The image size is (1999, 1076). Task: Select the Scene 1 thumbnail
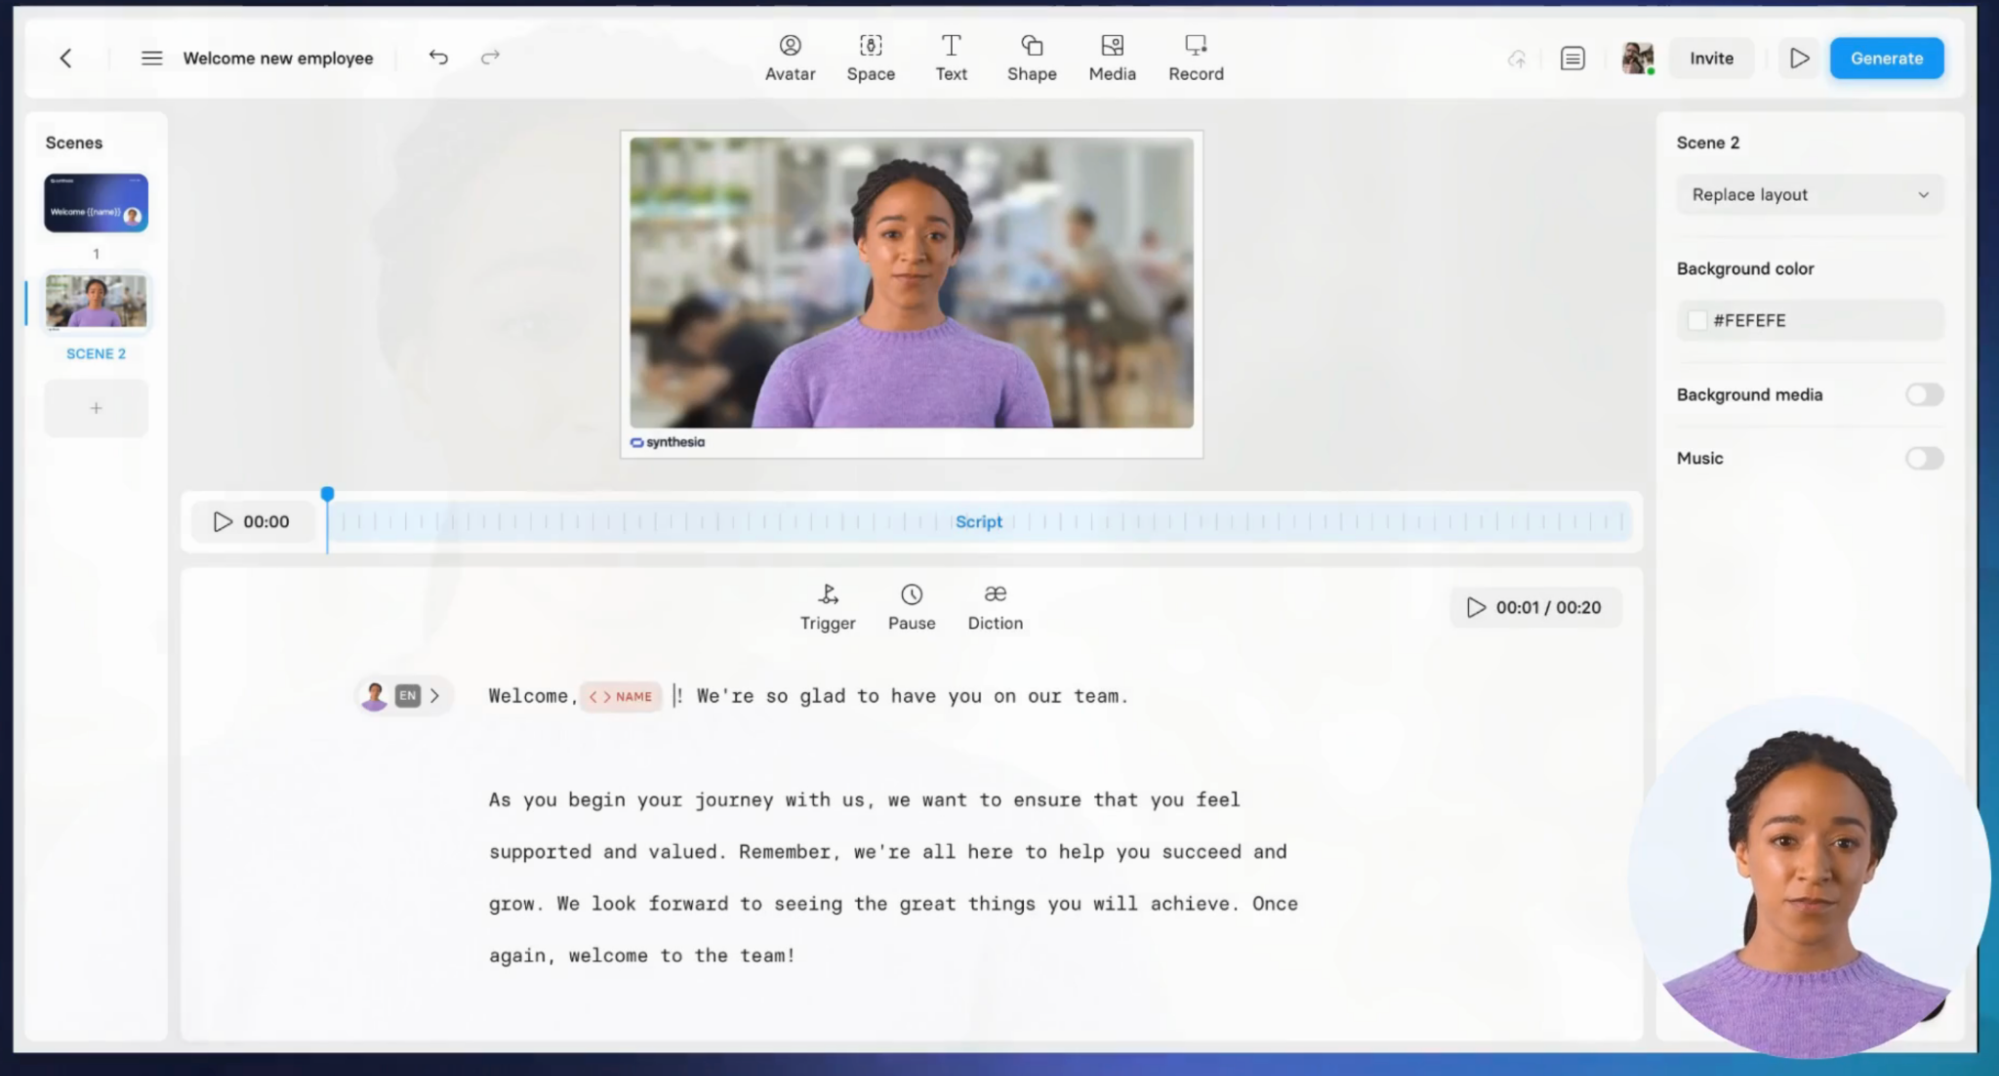[x=96, y=203]
